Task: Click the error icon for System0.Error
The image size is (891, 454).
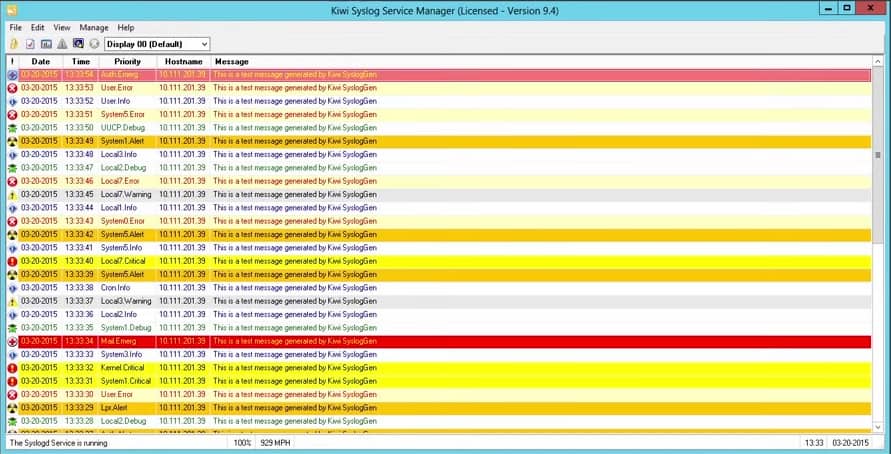Action: [x=13, y=222]
